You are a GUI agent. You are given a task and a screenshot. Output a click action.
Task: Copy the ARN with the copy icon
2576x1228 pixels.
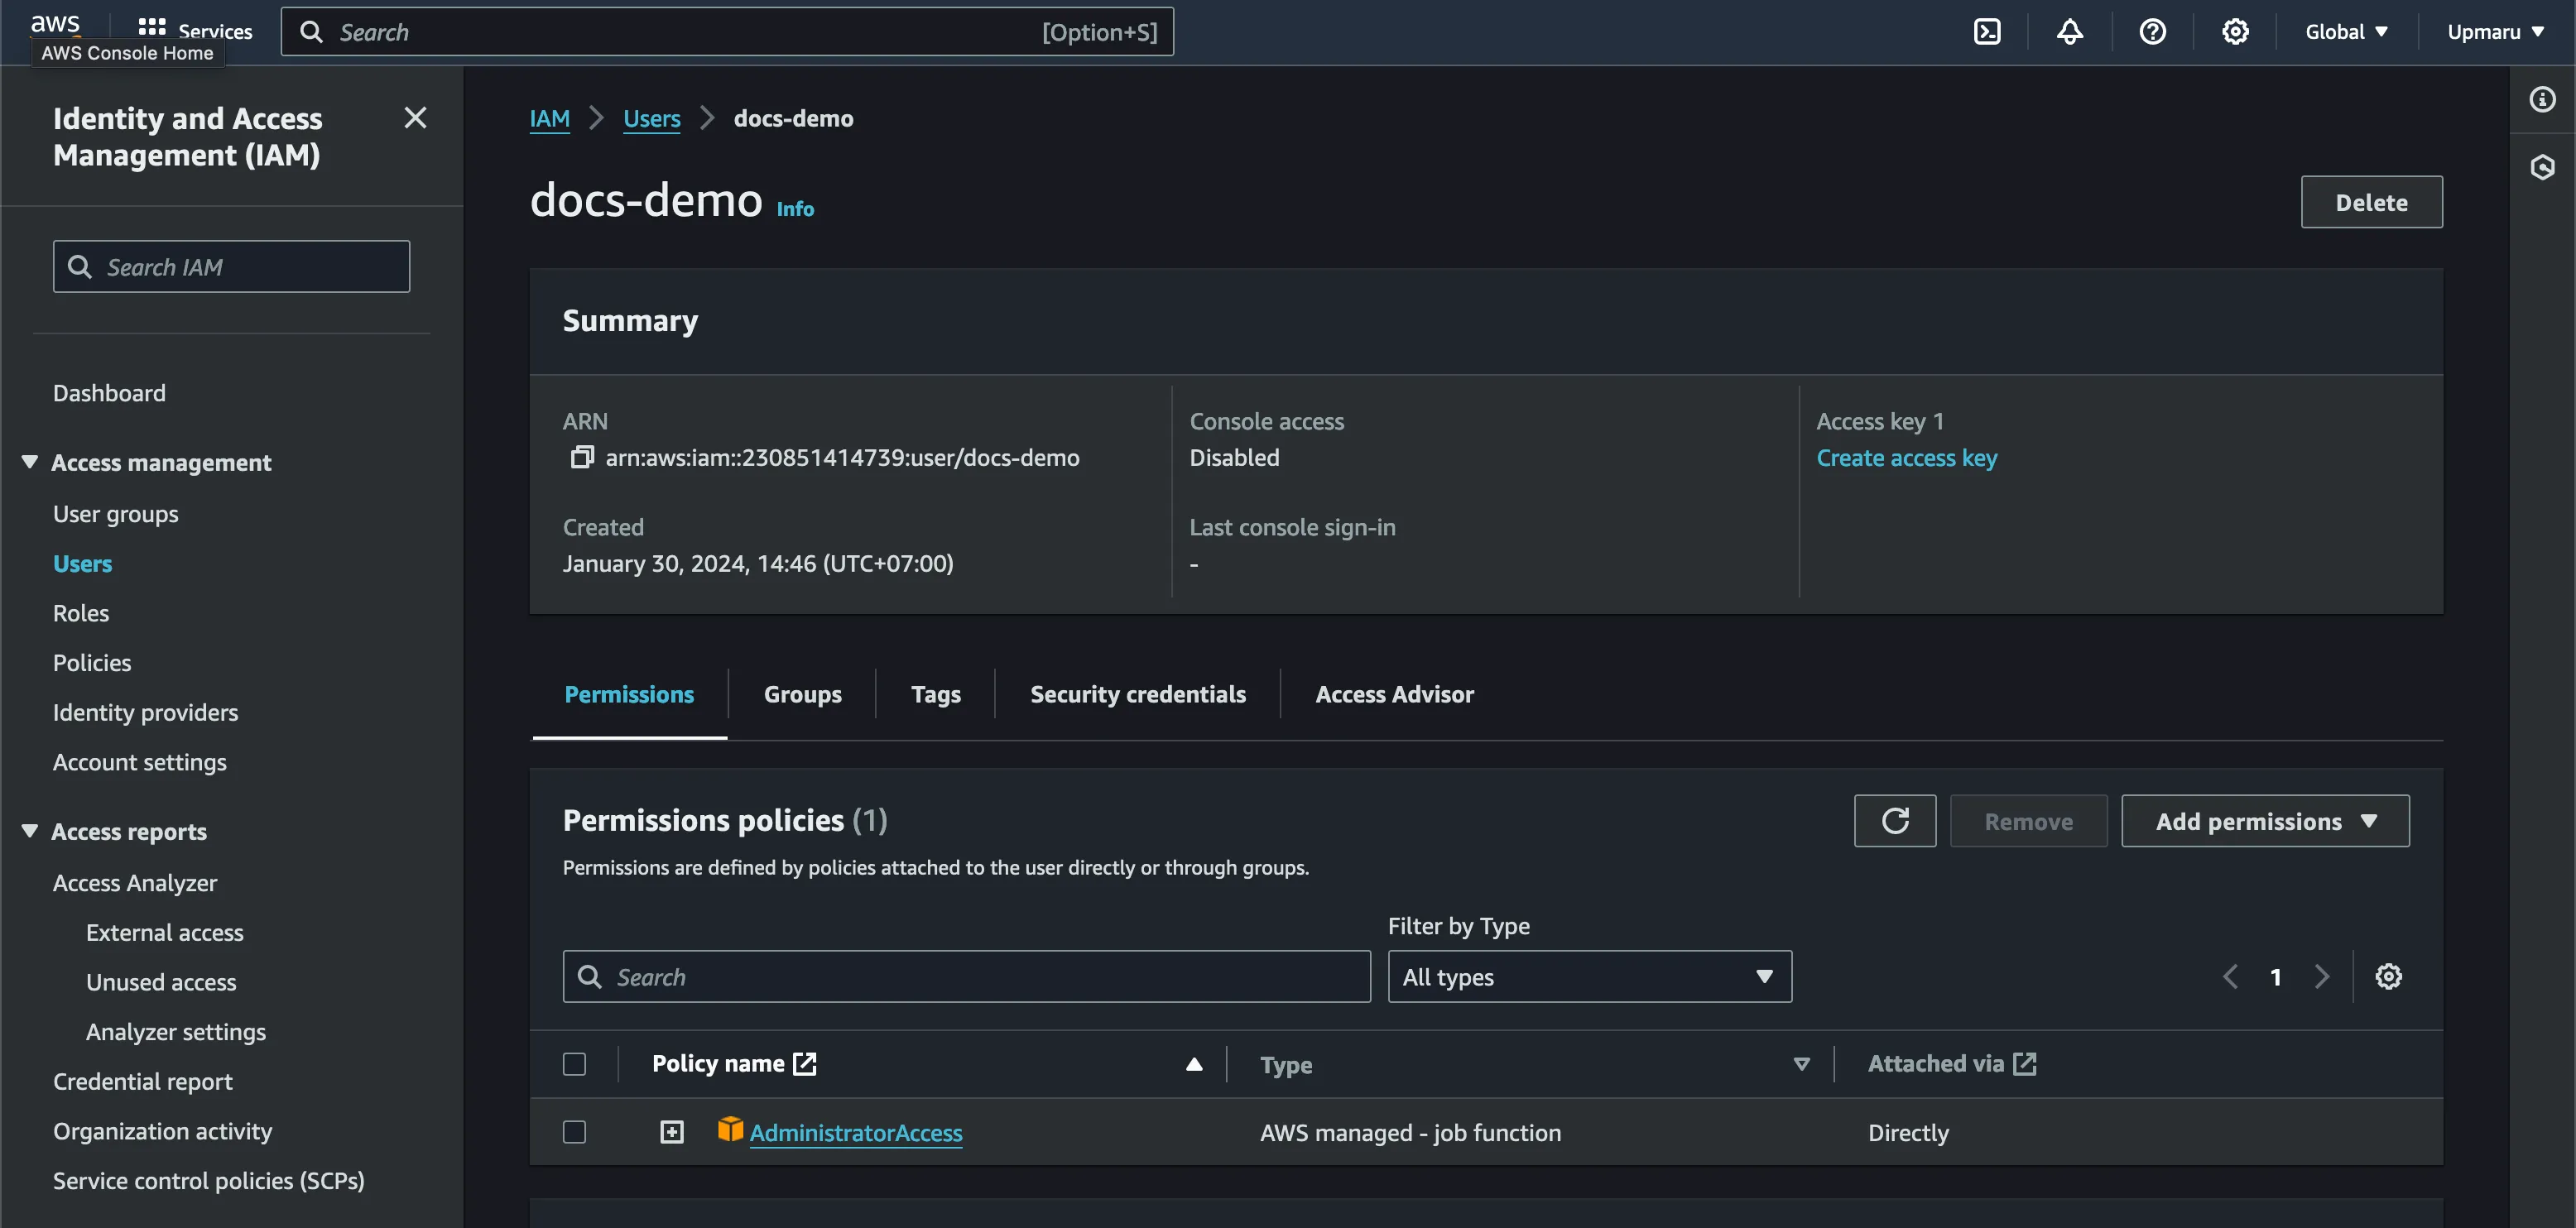[x=581, y=457]
